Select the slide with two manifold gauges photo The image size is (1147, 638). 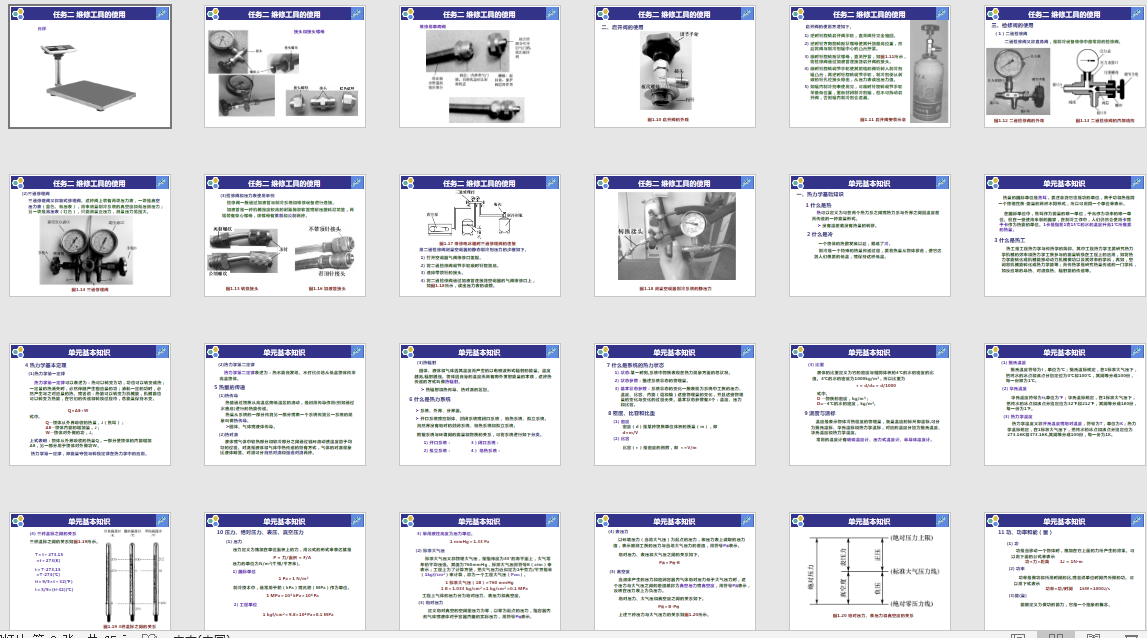(90, 236)
